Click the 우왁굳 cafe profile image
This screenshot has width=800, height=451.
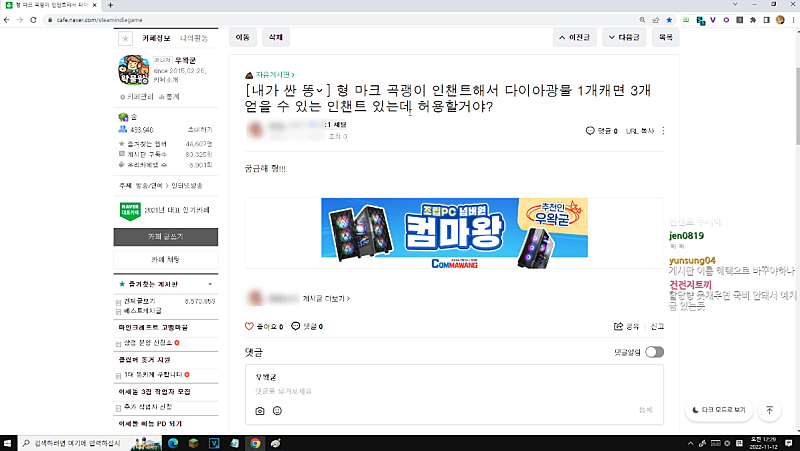133,70
